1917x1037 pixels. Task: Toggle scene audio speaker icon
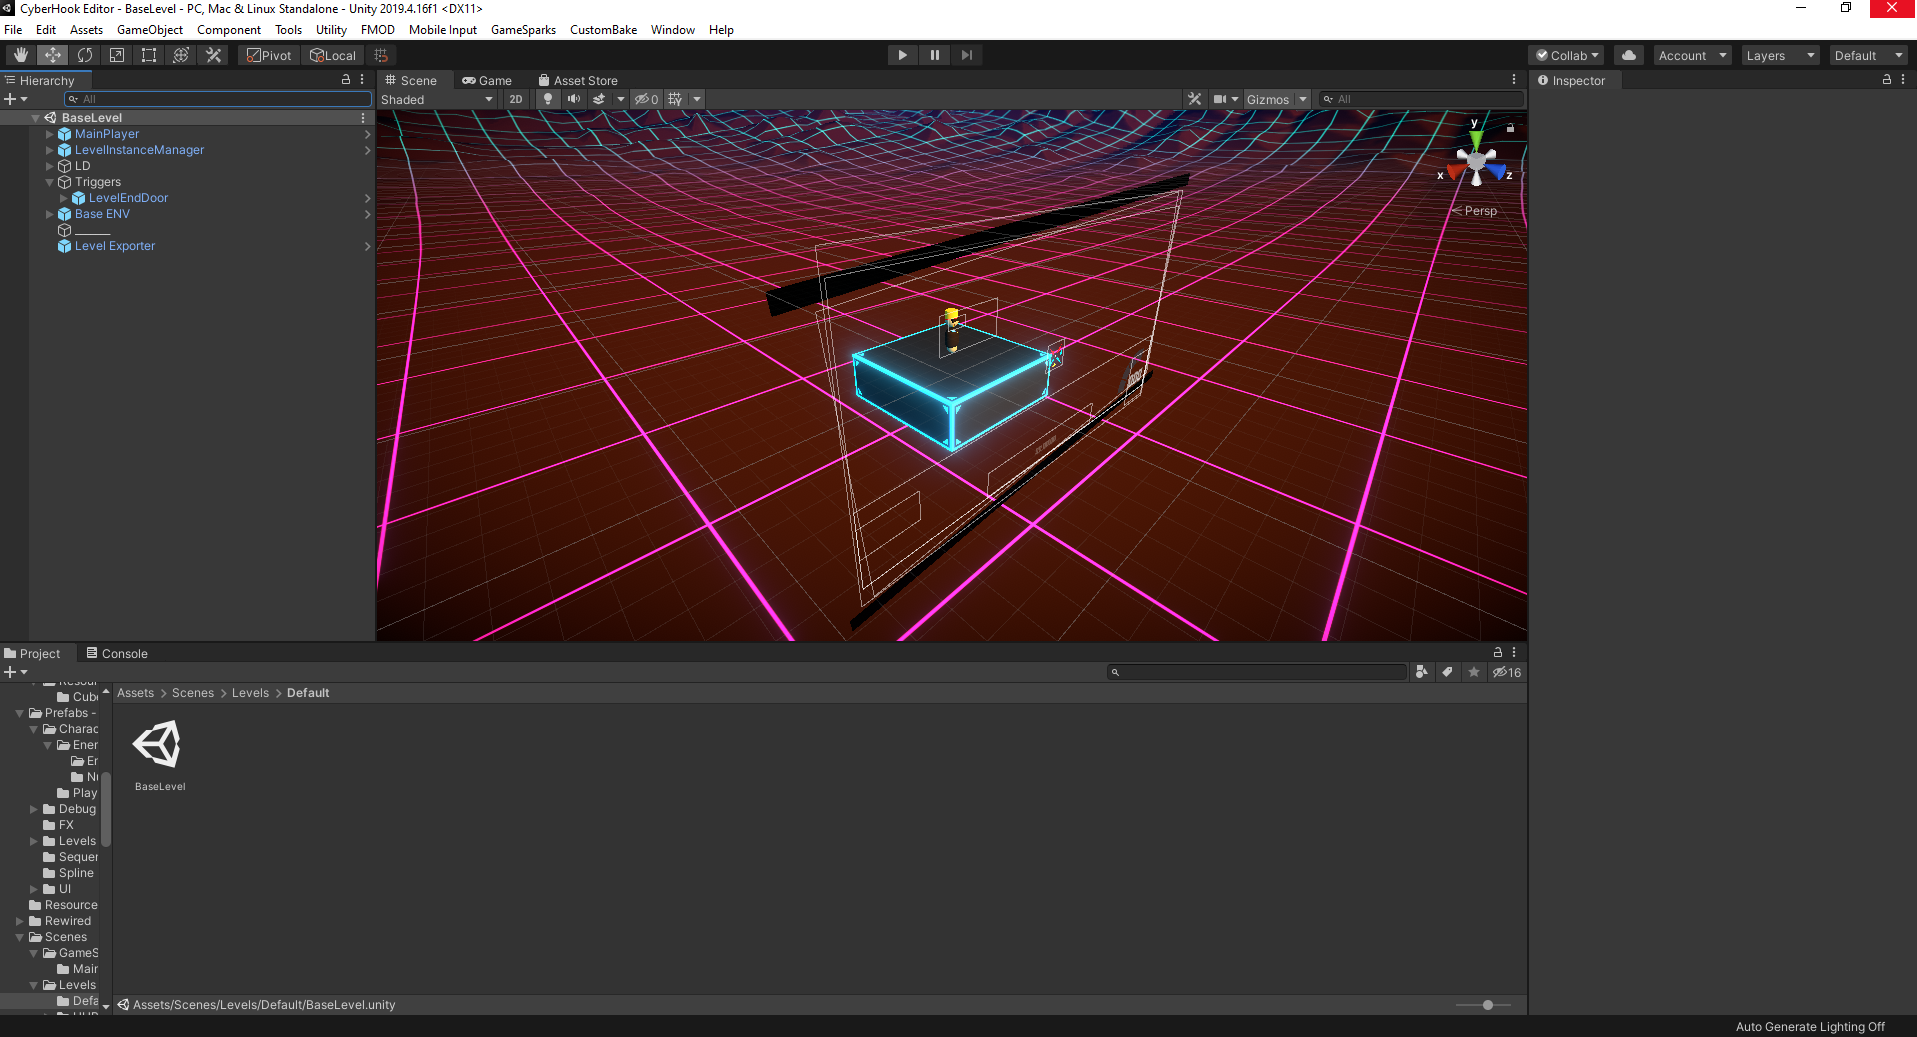(x=574, y=99)
